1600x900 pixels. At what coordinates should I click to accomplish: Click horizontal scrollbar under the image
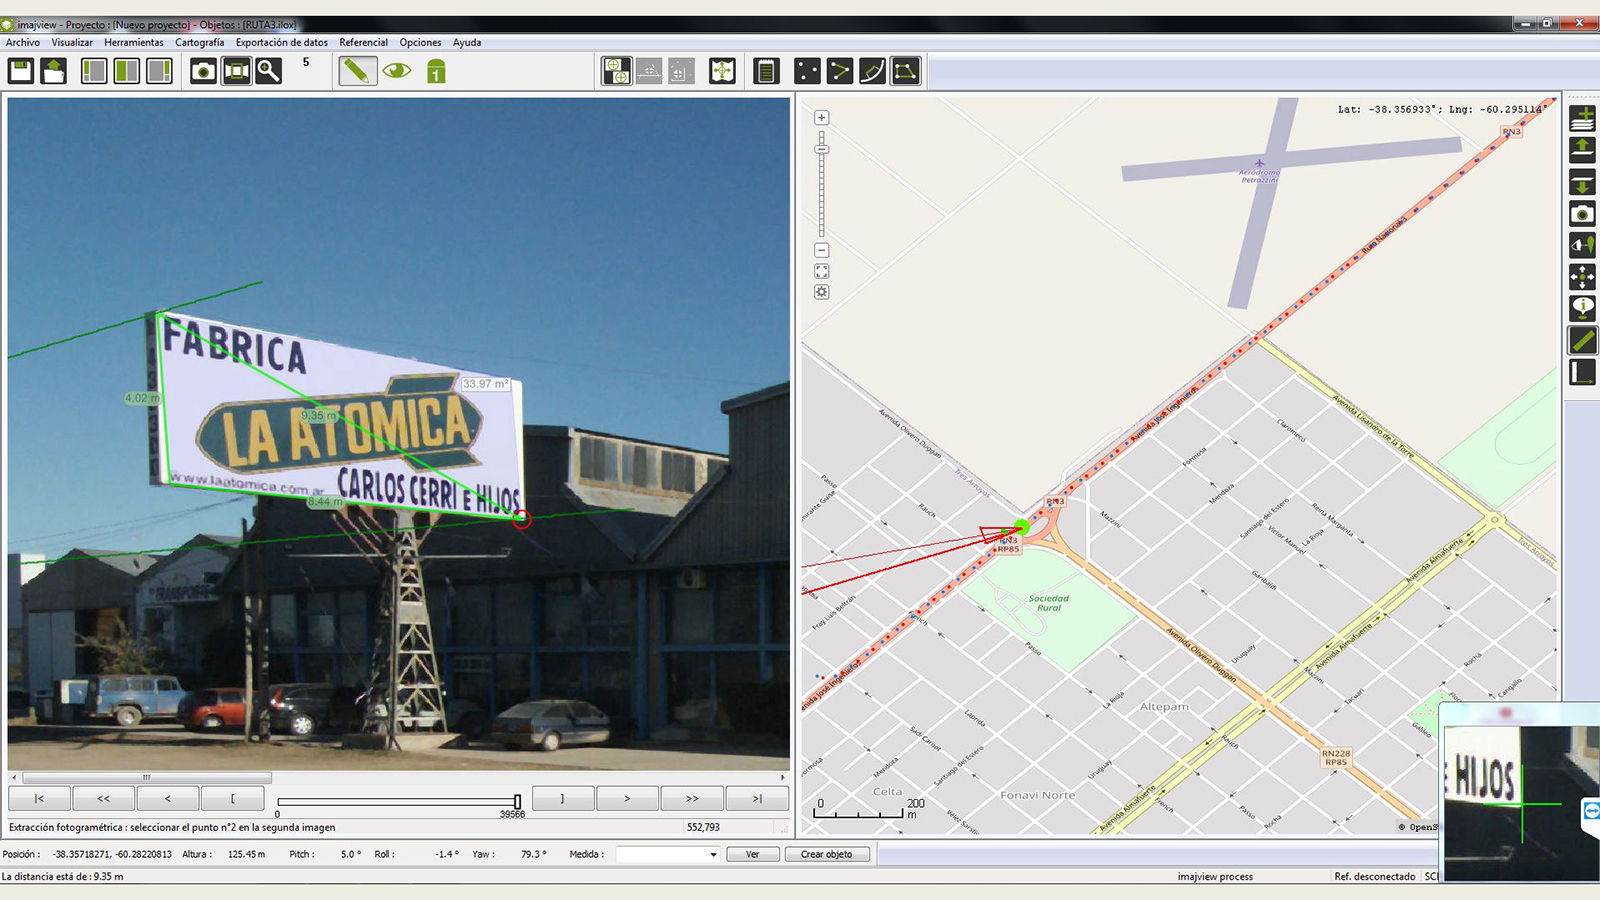click(147, 777)
